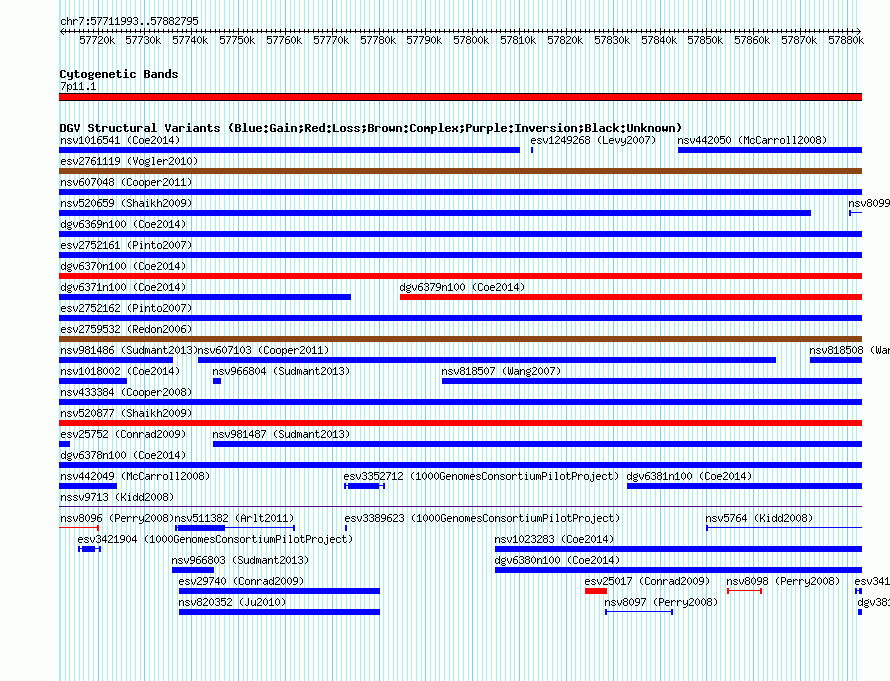Click the 57720k ruler tick label
Image resolution: width=890 pixels, height=681 pixels.
click(x=97, y=40)
